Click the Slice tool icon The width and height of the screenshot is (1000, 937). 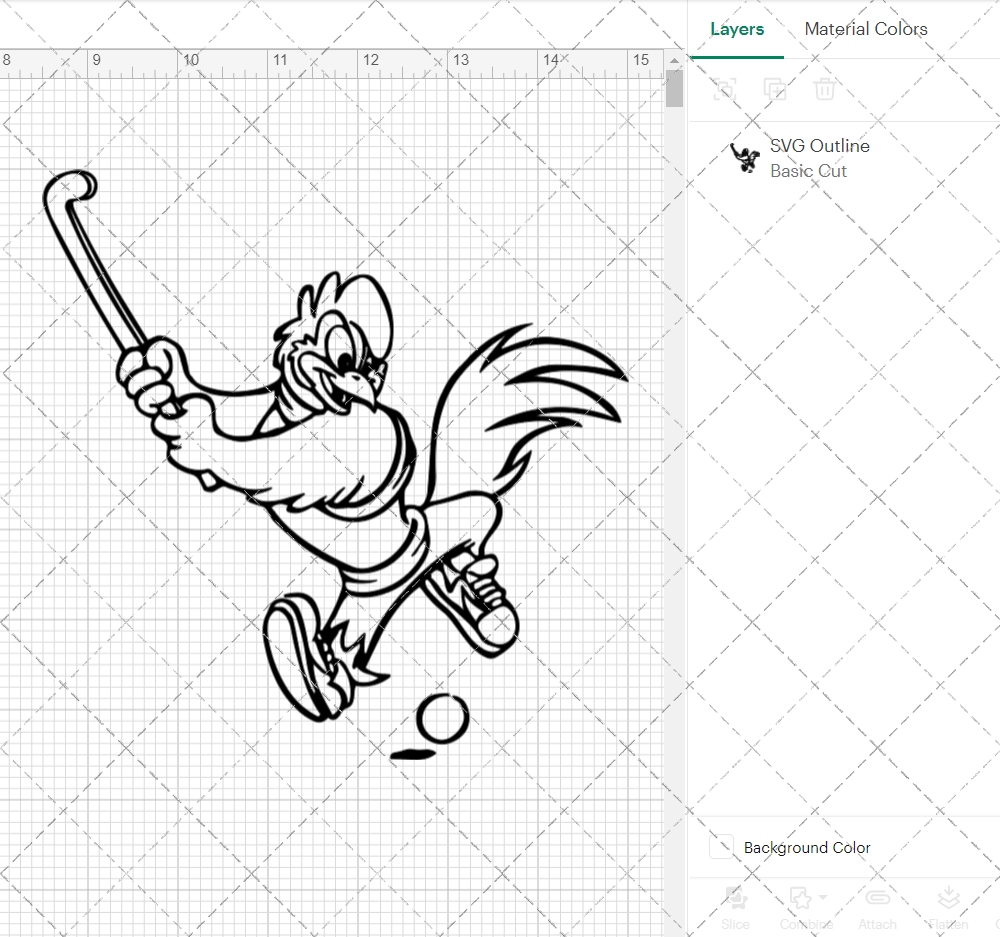735,898
